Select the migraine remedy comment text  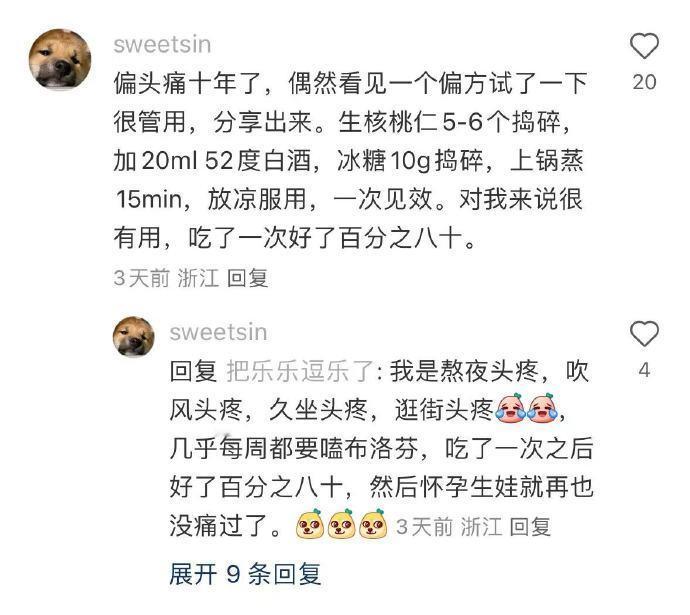[351, 161]
